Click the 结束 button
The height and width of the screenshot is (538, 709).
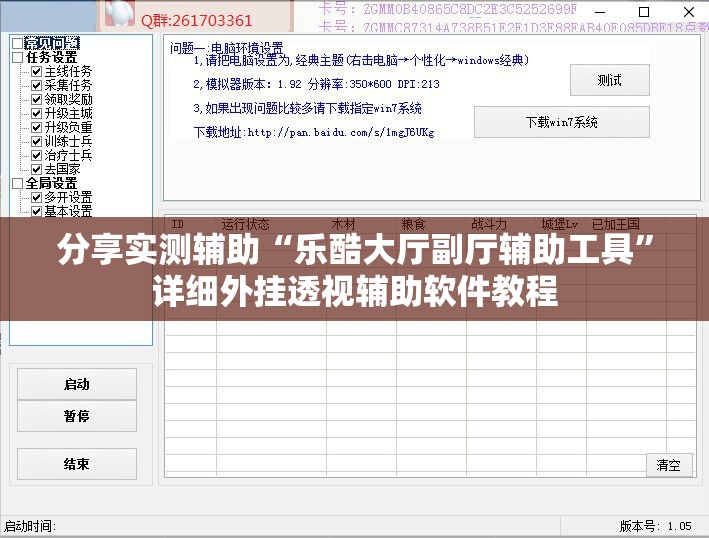coord(77,464)
